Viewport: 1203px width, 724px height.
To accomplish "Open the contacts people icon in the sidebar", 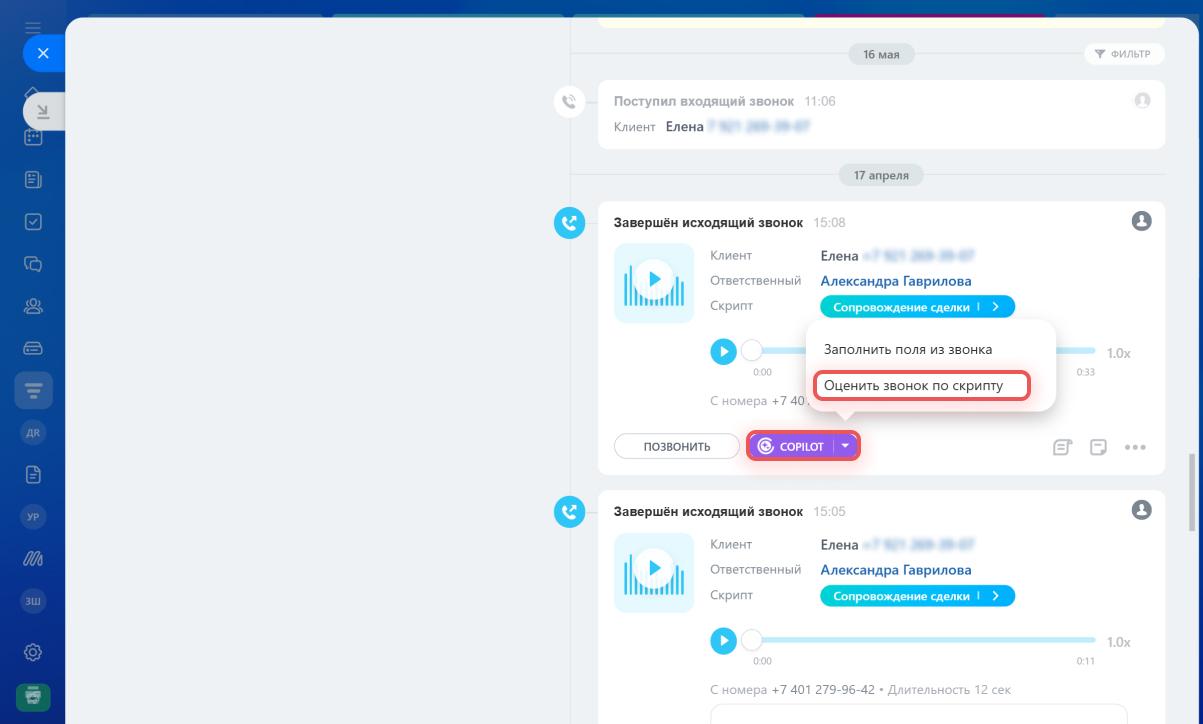I will [33, 306].
